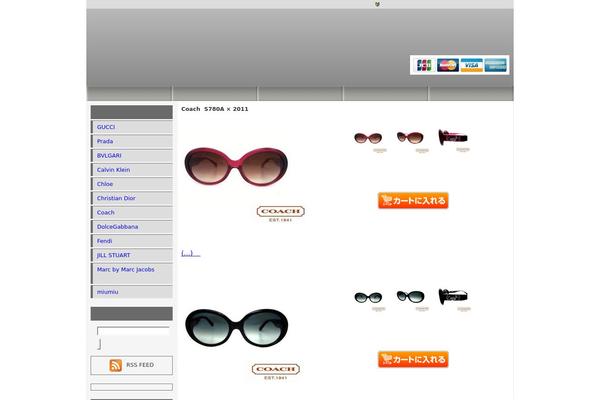Click Coach logo under red sunglasses
The image size is (600, 400).
(280, 214)
